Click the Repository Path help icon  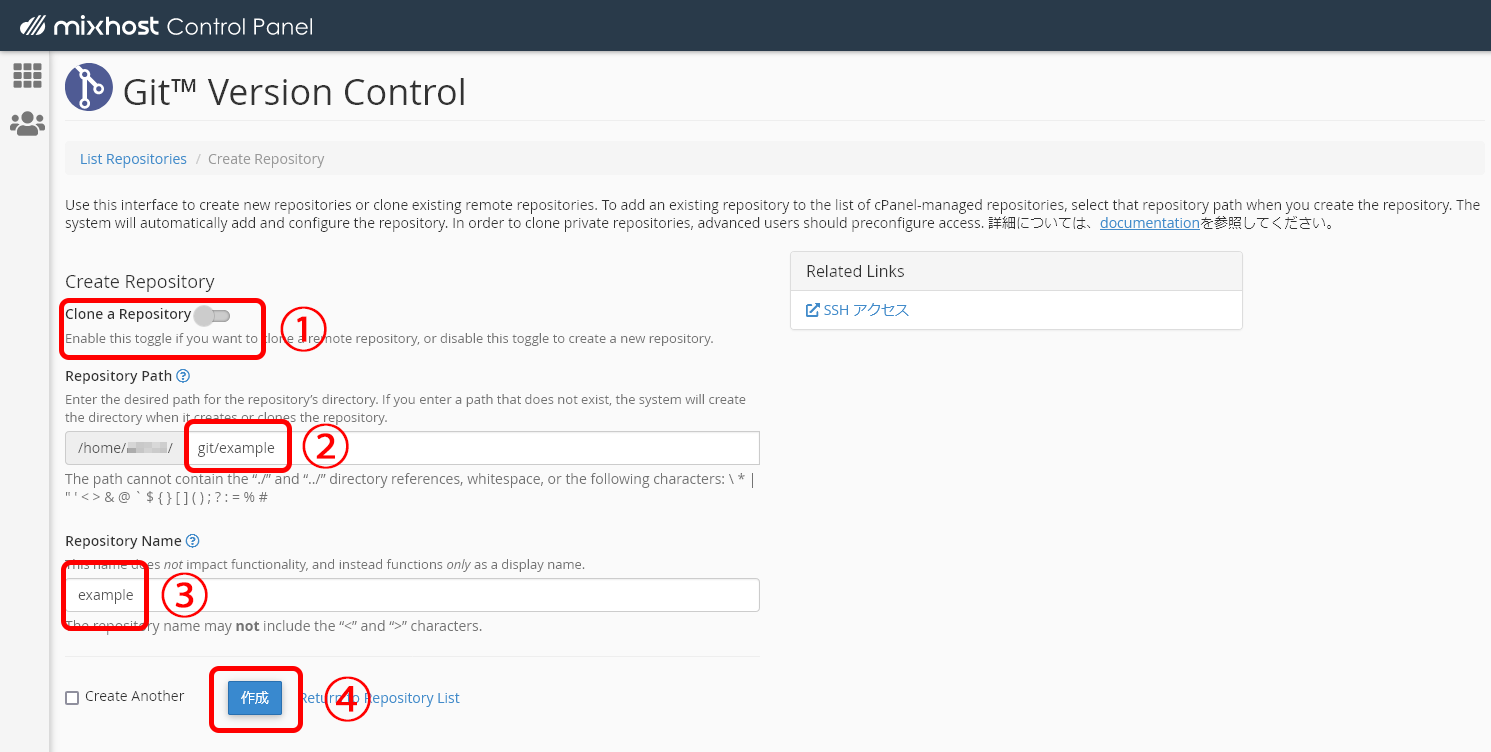183,376
